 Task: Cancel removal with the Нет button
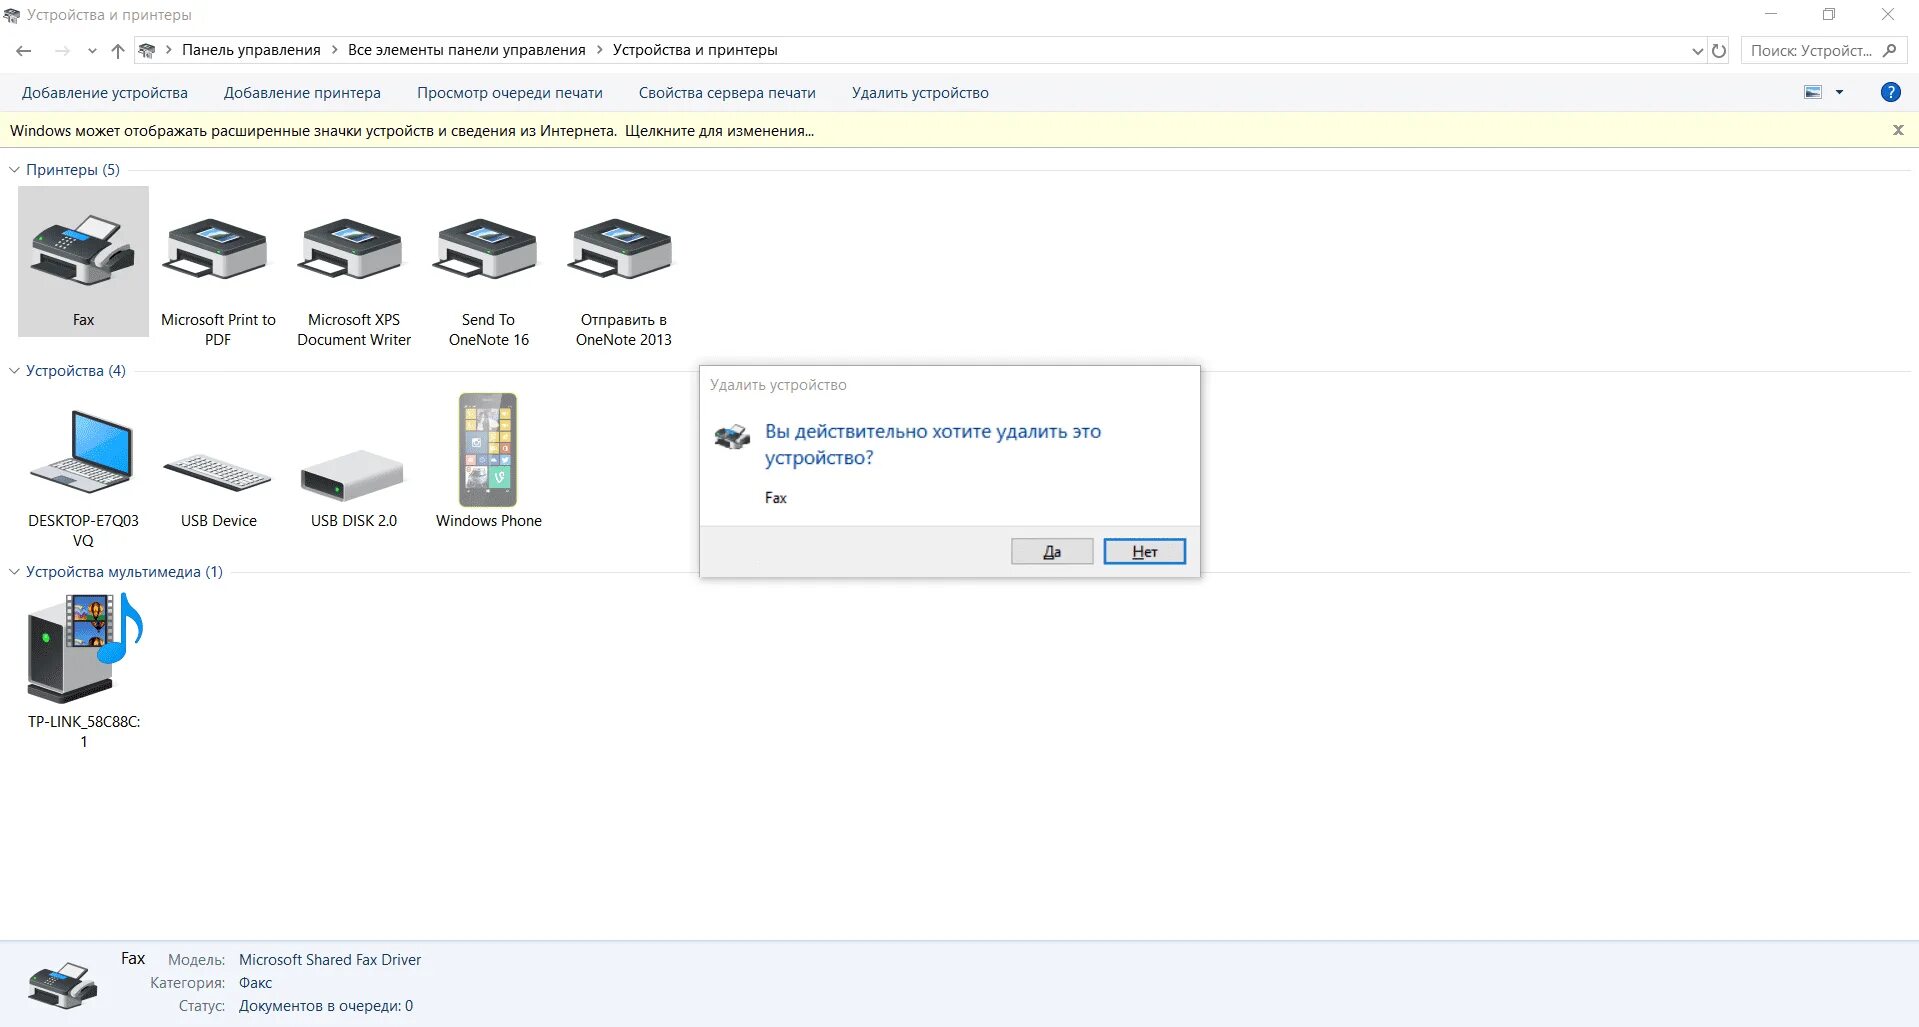click(x=1145, y=552)
